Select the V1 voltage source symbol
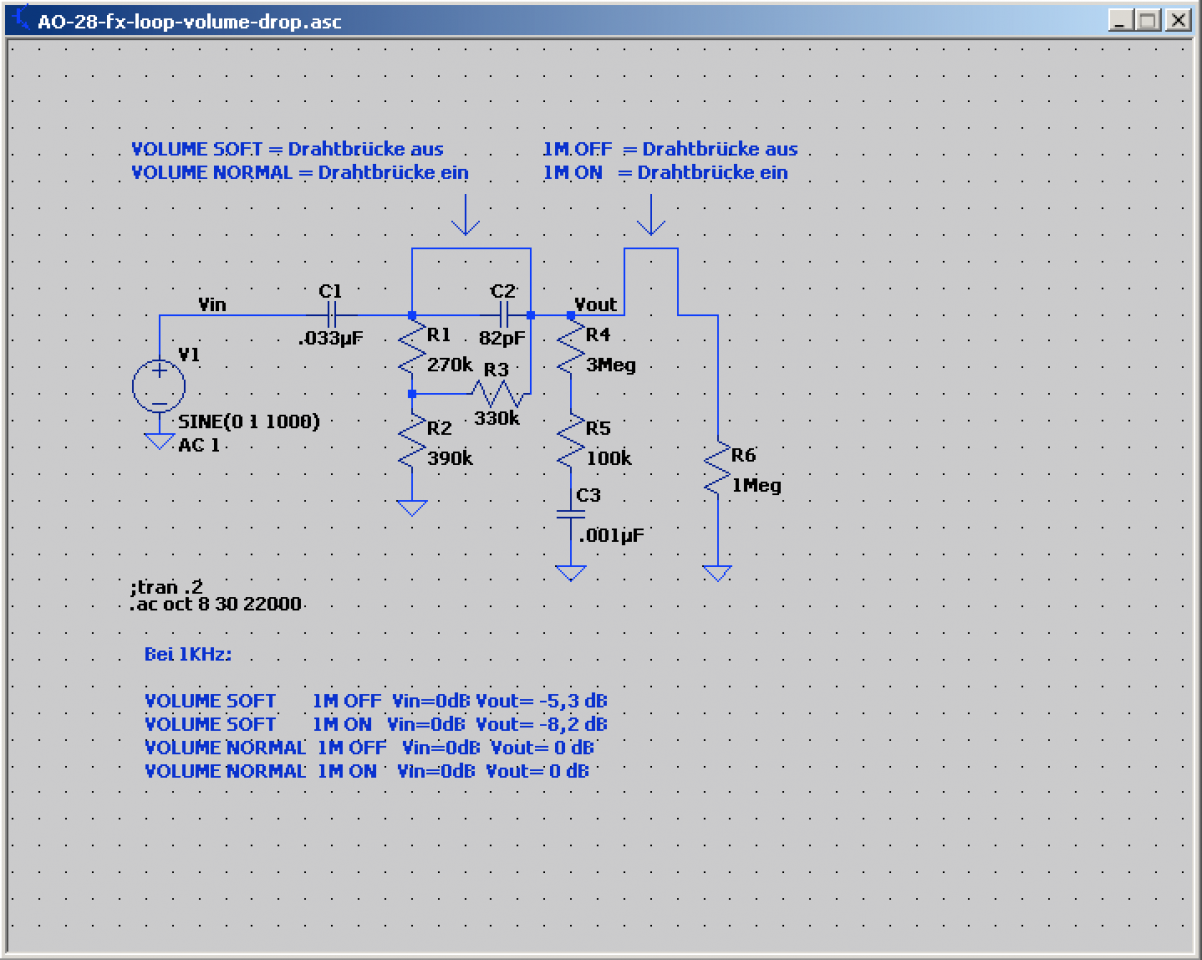Image resolution: width=1202 pixels, height=960 pixels. point(159,386)
